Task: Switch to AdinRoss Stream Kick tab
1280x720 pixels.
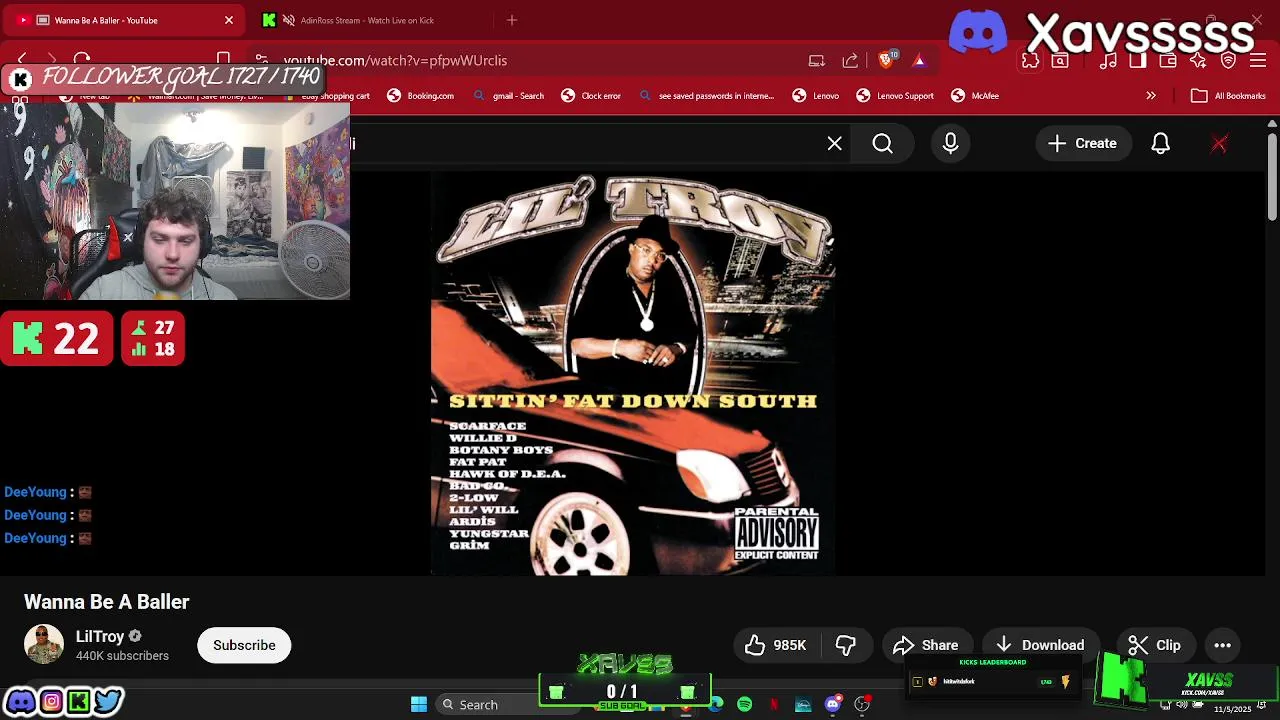Action: click(366, 20)
